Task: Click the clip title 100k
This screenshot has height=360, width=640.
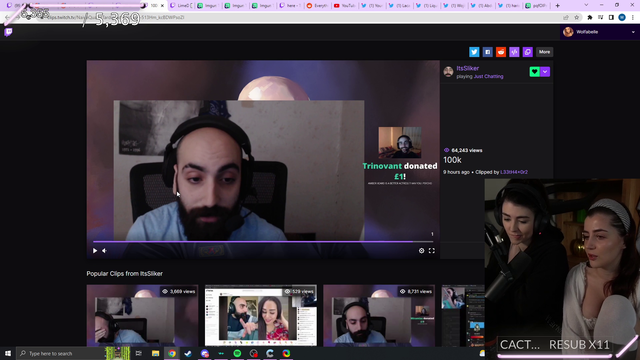Action: click(x=452, y=160)
